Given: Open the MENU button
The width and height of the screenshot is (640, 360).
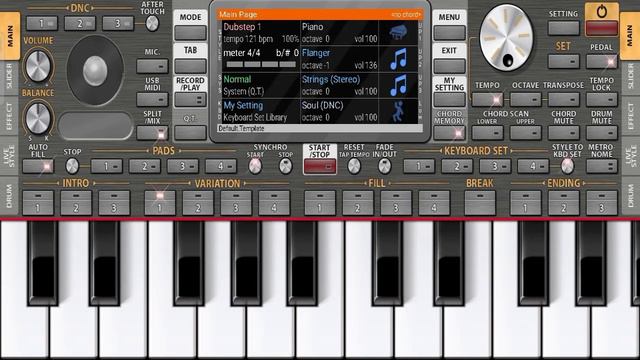Looking at the screenshot, I should point(449,33).
